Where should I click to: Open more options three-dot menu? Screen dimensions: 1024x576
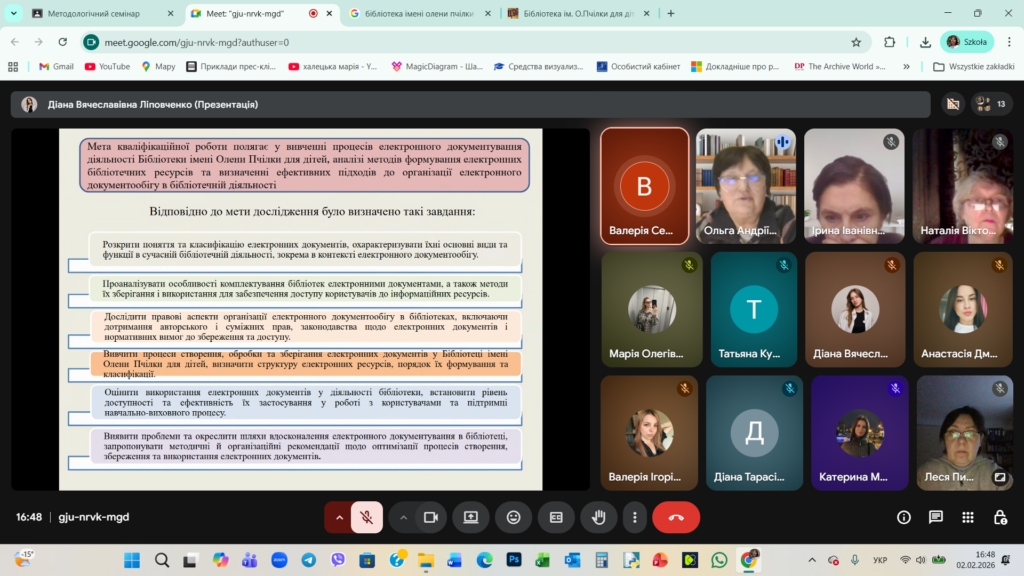pos(635,517)
